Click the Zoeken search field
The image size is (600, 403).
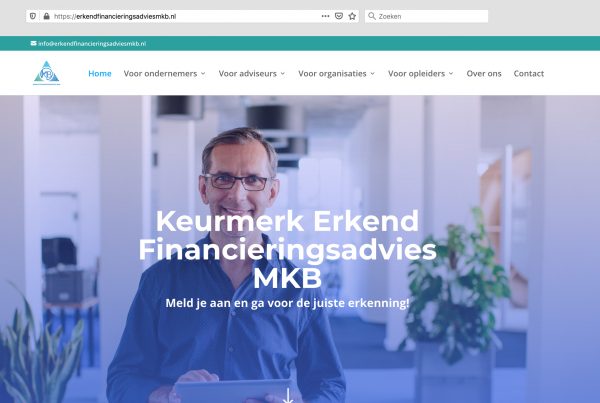click(426, 16)
